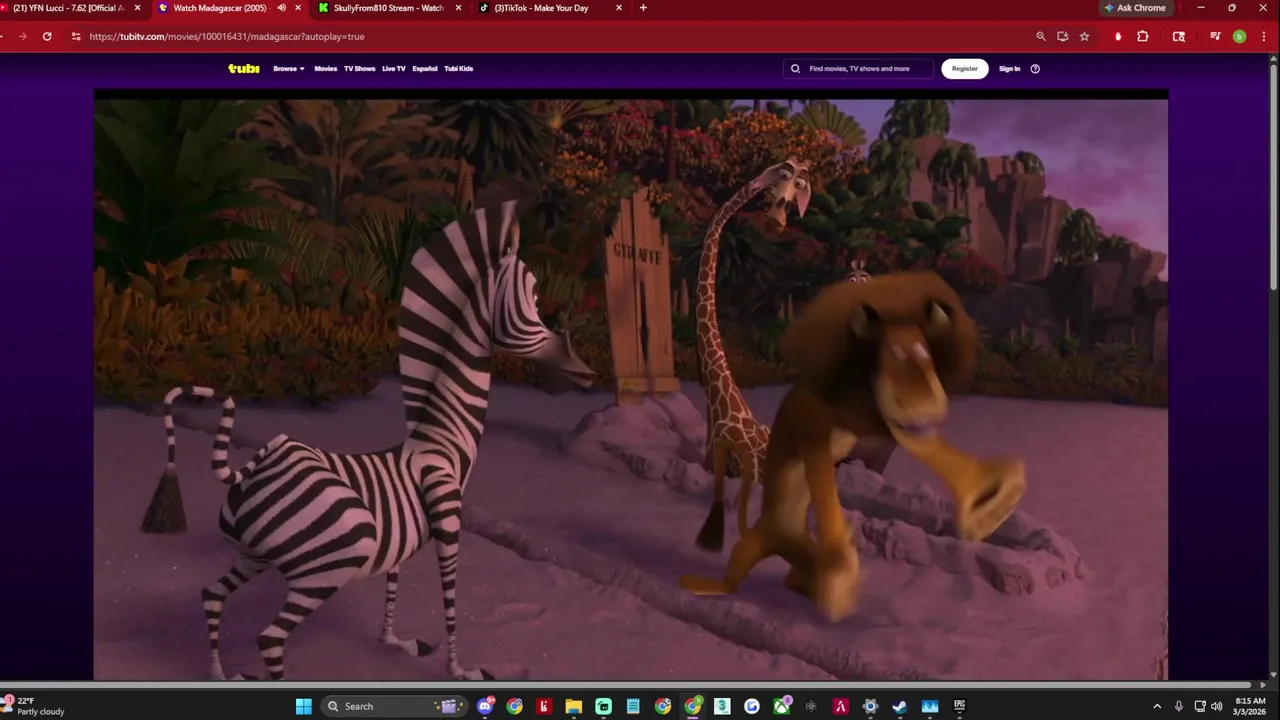Open the Notepad taskbar icon
Viewport: 1280px width, 720px height.
click(x=633, y=706)
